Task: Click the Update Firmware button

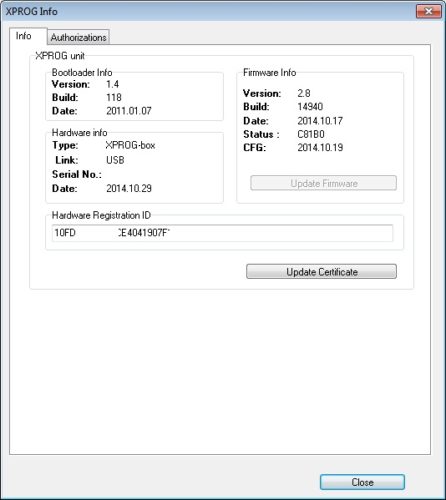Action: click(323, 183)
